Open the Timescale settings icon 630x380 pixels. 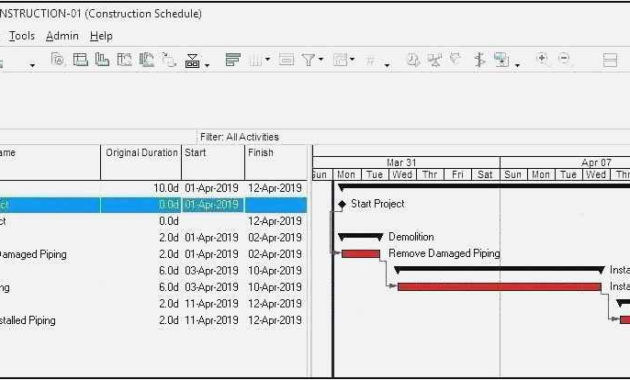click(x=286, y=60)
